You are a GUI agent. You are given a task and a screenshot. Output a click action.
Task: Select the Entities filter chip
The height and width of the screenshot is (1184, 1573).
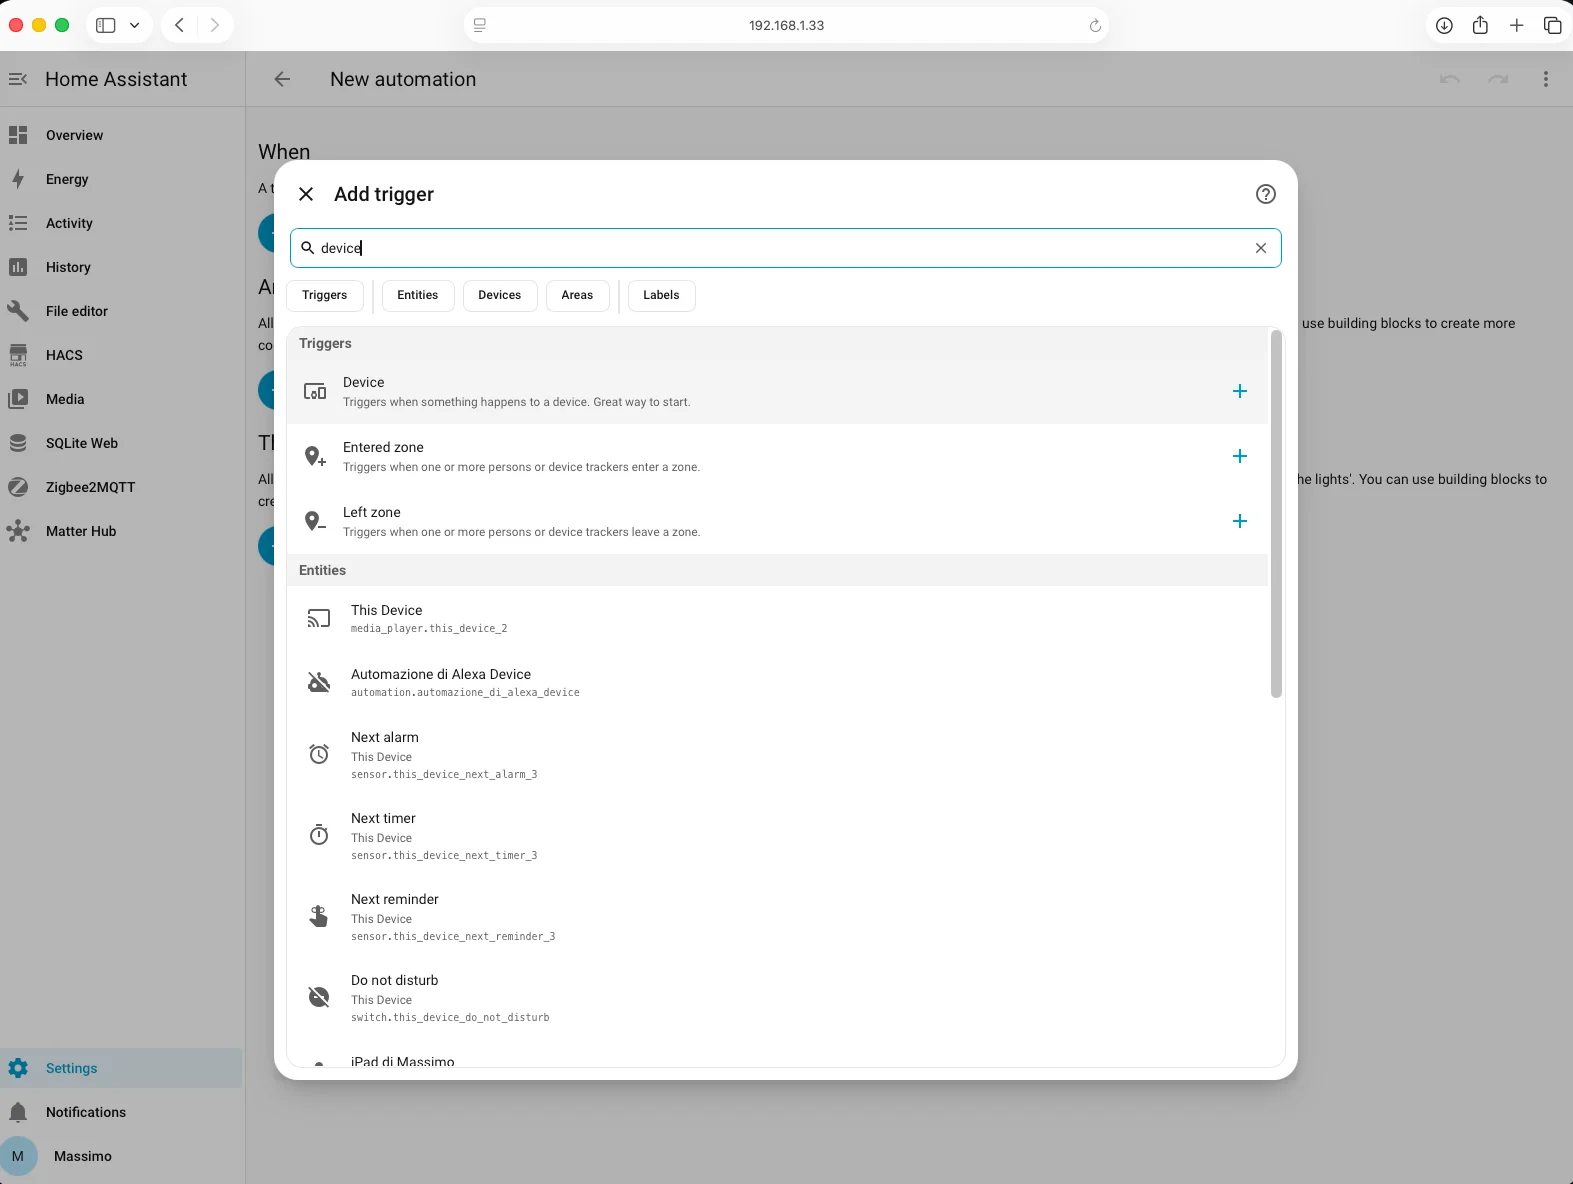[418, 295]
